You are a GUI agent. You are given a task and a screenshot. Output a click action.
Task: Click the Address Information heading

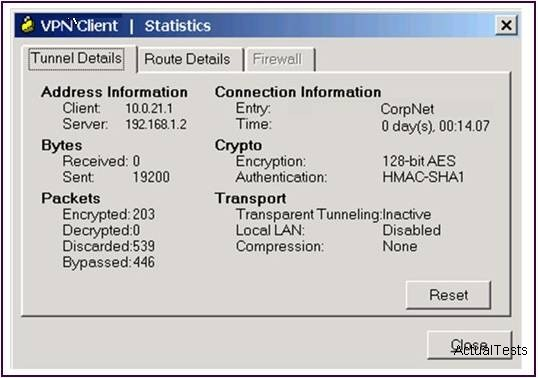(114, 92)
